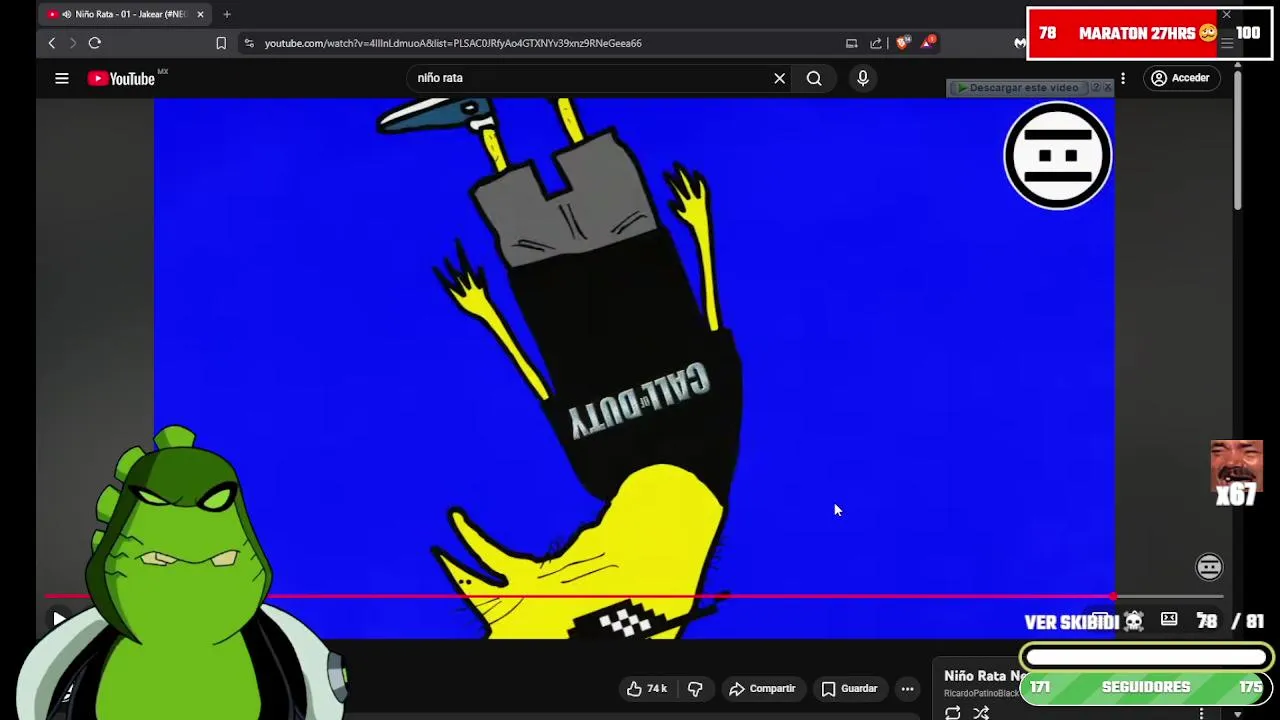The height and width of the screenshot is (720, 1280).
Task: Close the Niño Rata browser tab
Action: click(200, 14)
